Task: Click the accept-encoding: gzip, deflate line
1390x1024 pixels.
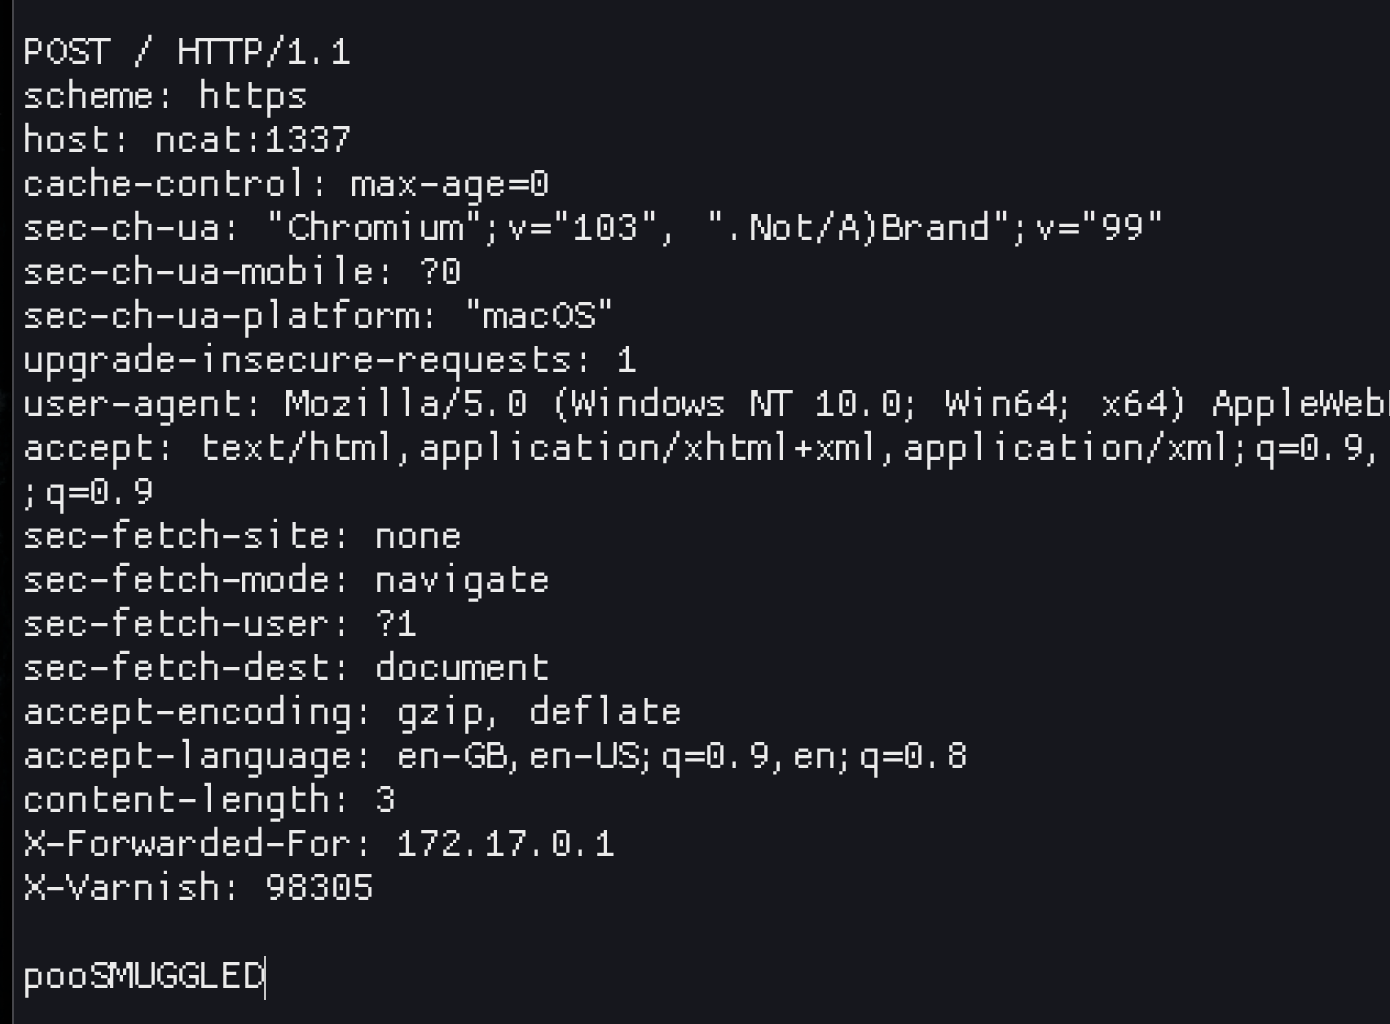Action: coord(352,712)
